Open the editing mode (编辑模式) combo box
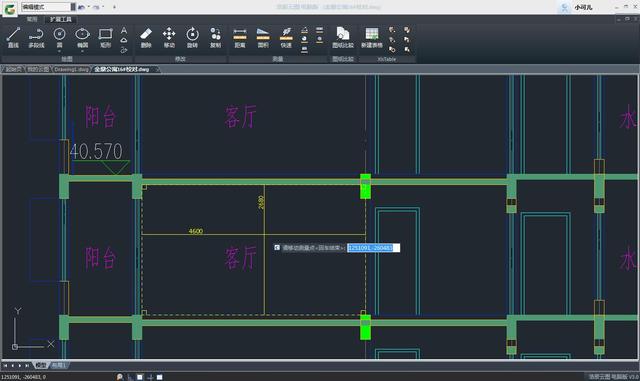Image resolution: width=640 pixels, height=381 pixels. coord(48,7)
